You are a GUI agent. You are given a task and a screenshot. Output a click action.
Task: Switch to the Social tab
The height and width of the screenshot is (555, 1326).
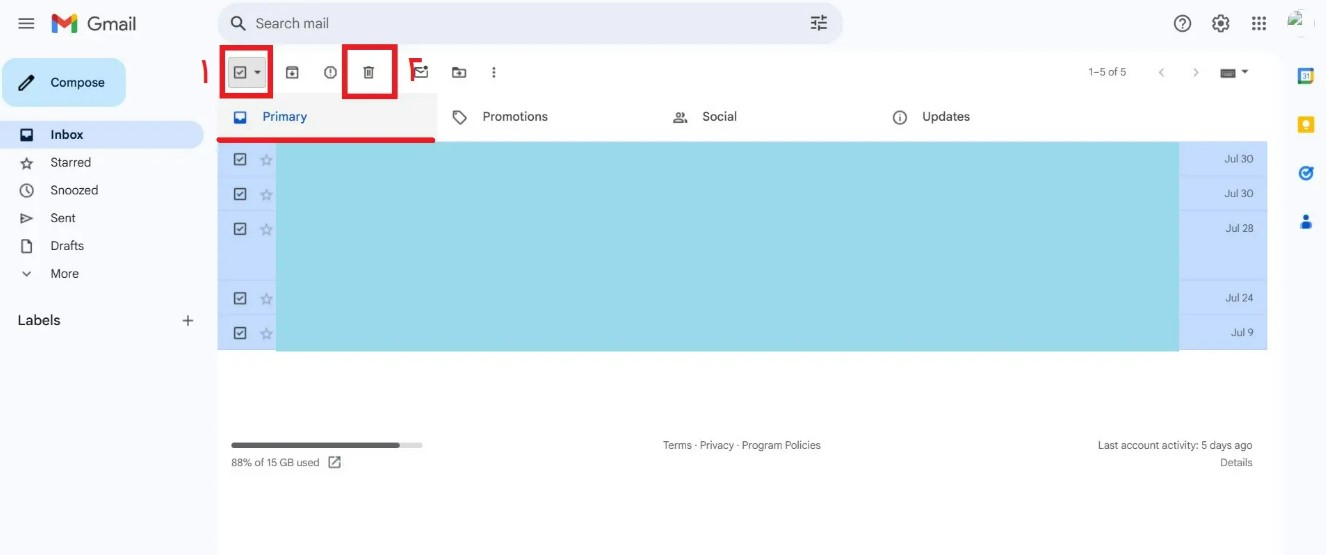718,117
